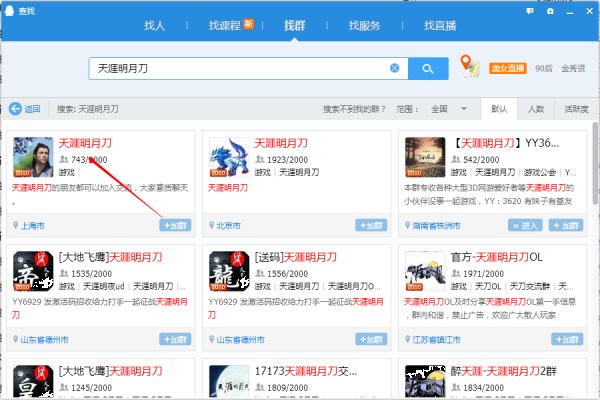The width and height of the screenshot is (600, 400).
Task: Join the 官方-天涯明月刀OL group
Action: (567, 340)
